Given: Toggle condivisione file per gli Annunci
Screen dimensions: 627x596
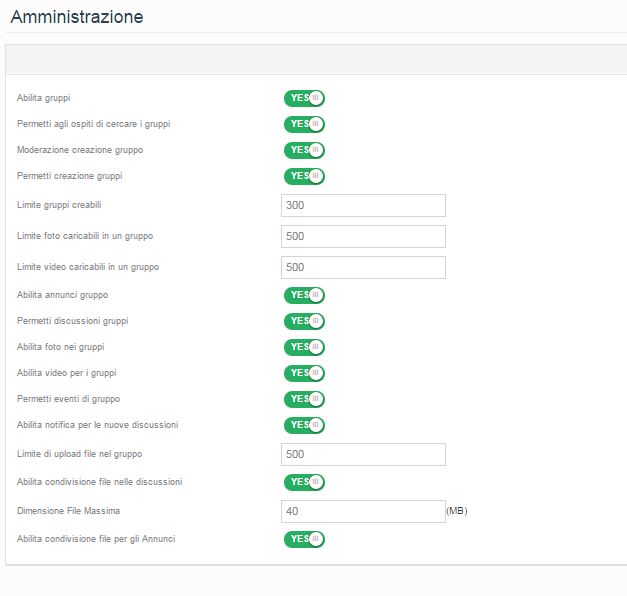Looking at the screenshot, I should 304,539.
